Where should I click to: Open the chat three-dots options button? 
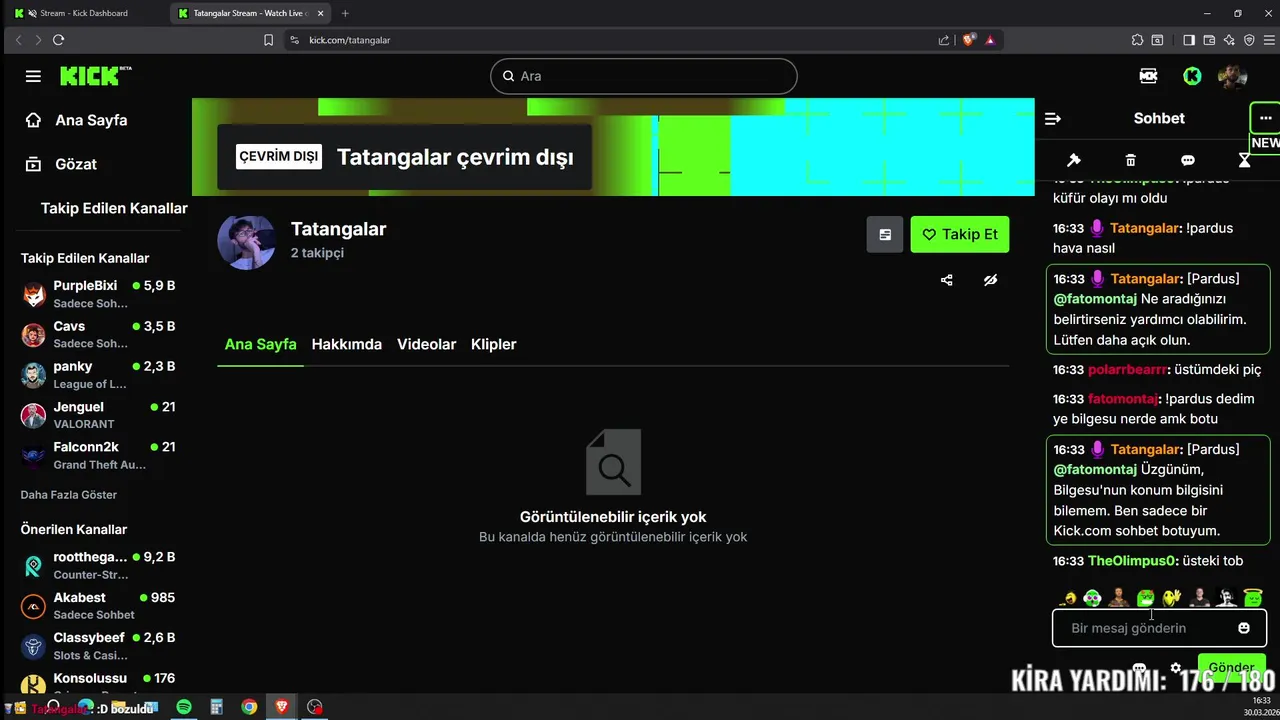pyautogui.click(x=1265, y=118)
